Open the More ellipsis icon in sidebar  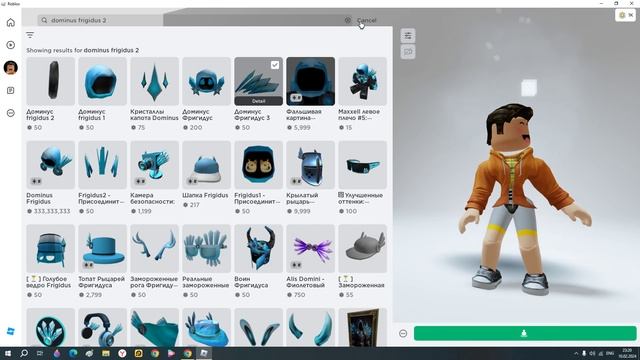click(11, 113)
